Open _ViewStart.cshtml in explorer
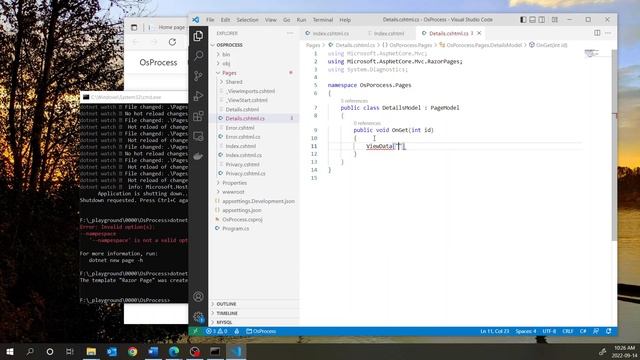Screen dimensions: 640x360 tap(254, 100)
